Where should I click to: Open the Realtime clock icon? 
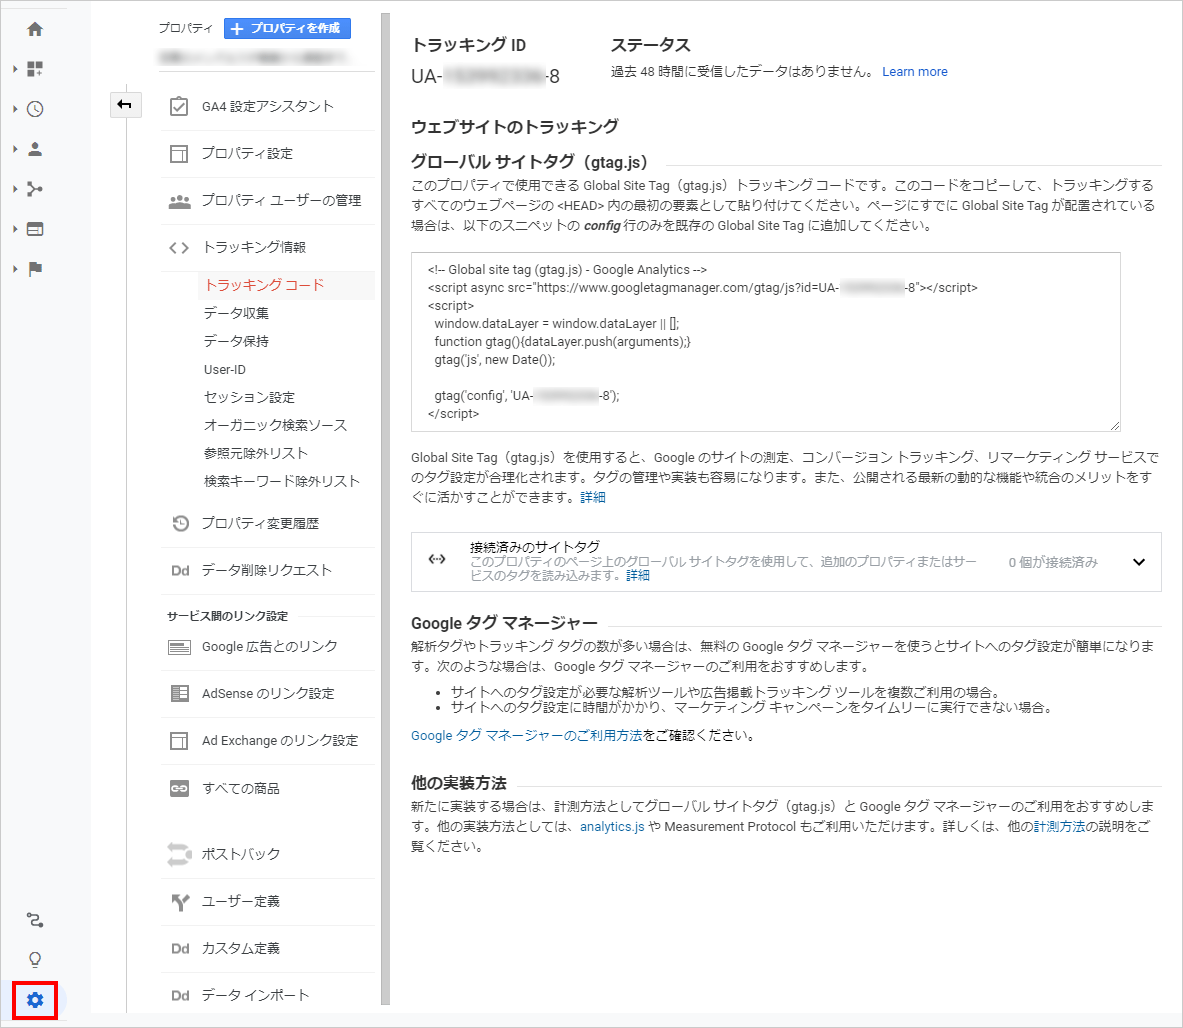coord(35,109)
